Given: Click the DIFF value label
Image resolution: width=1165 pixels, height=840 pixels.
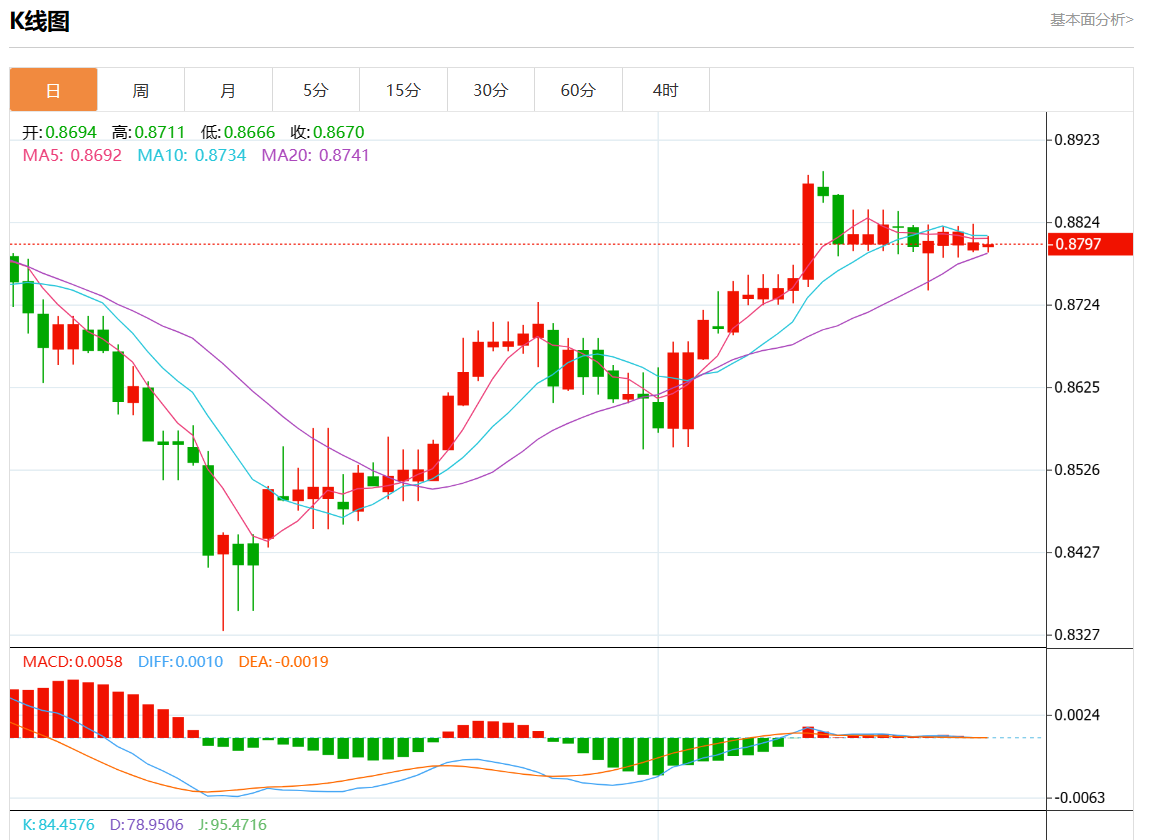Looking at the screenshot, I should pyautogui.click(x=180, y=662).
